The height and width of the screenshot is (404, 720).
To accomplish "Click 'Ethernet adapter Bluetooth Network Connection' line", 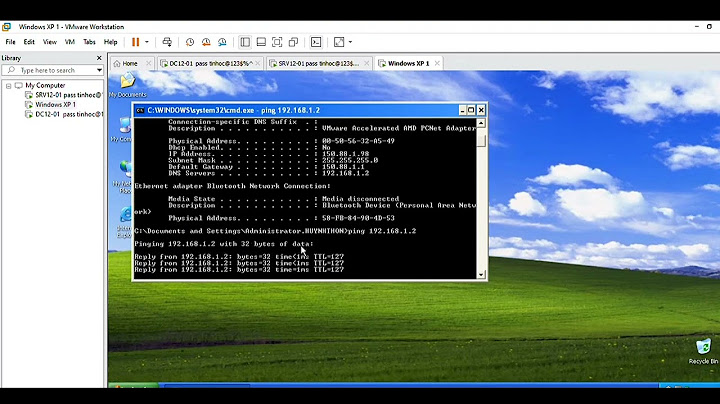I will coord(232,186).
